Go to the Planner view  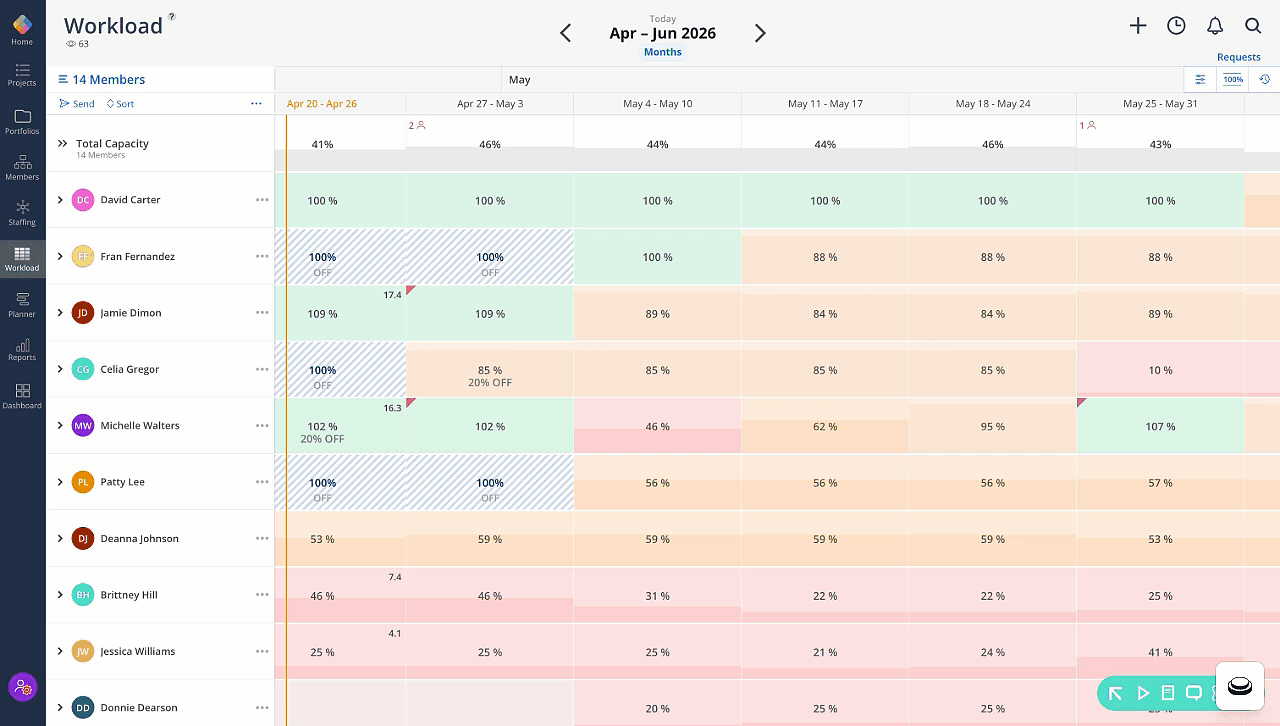22,304
